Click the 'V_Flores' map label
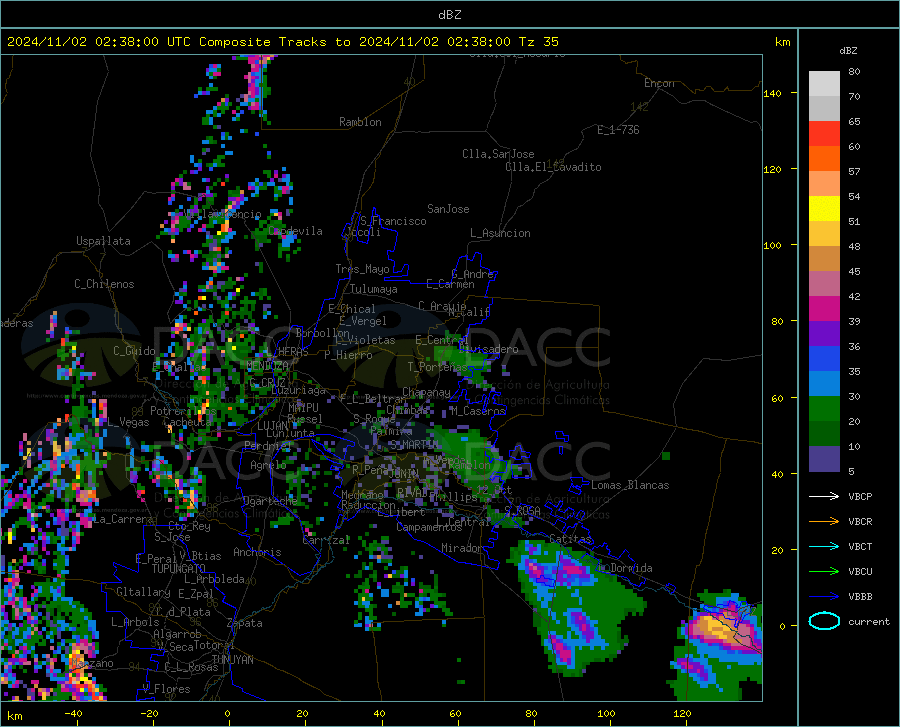This screenshot has width=900, height=727. [166, 689]
